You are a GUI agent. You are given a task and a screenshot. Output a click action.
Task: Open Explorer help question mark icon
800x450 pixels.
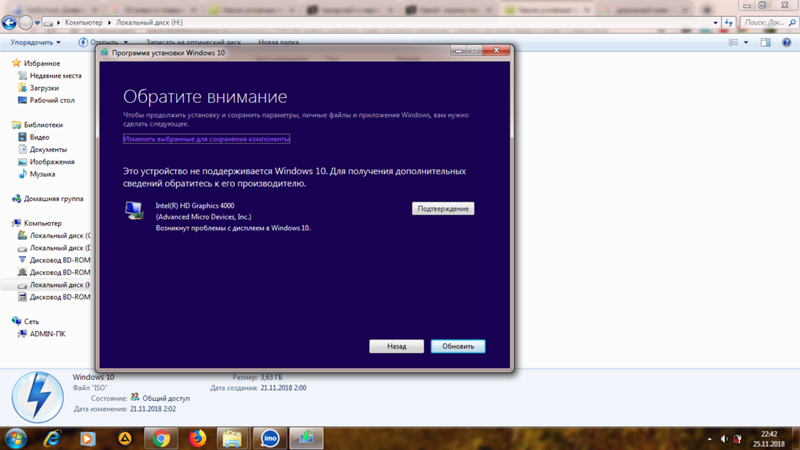(x=787, y=42)
